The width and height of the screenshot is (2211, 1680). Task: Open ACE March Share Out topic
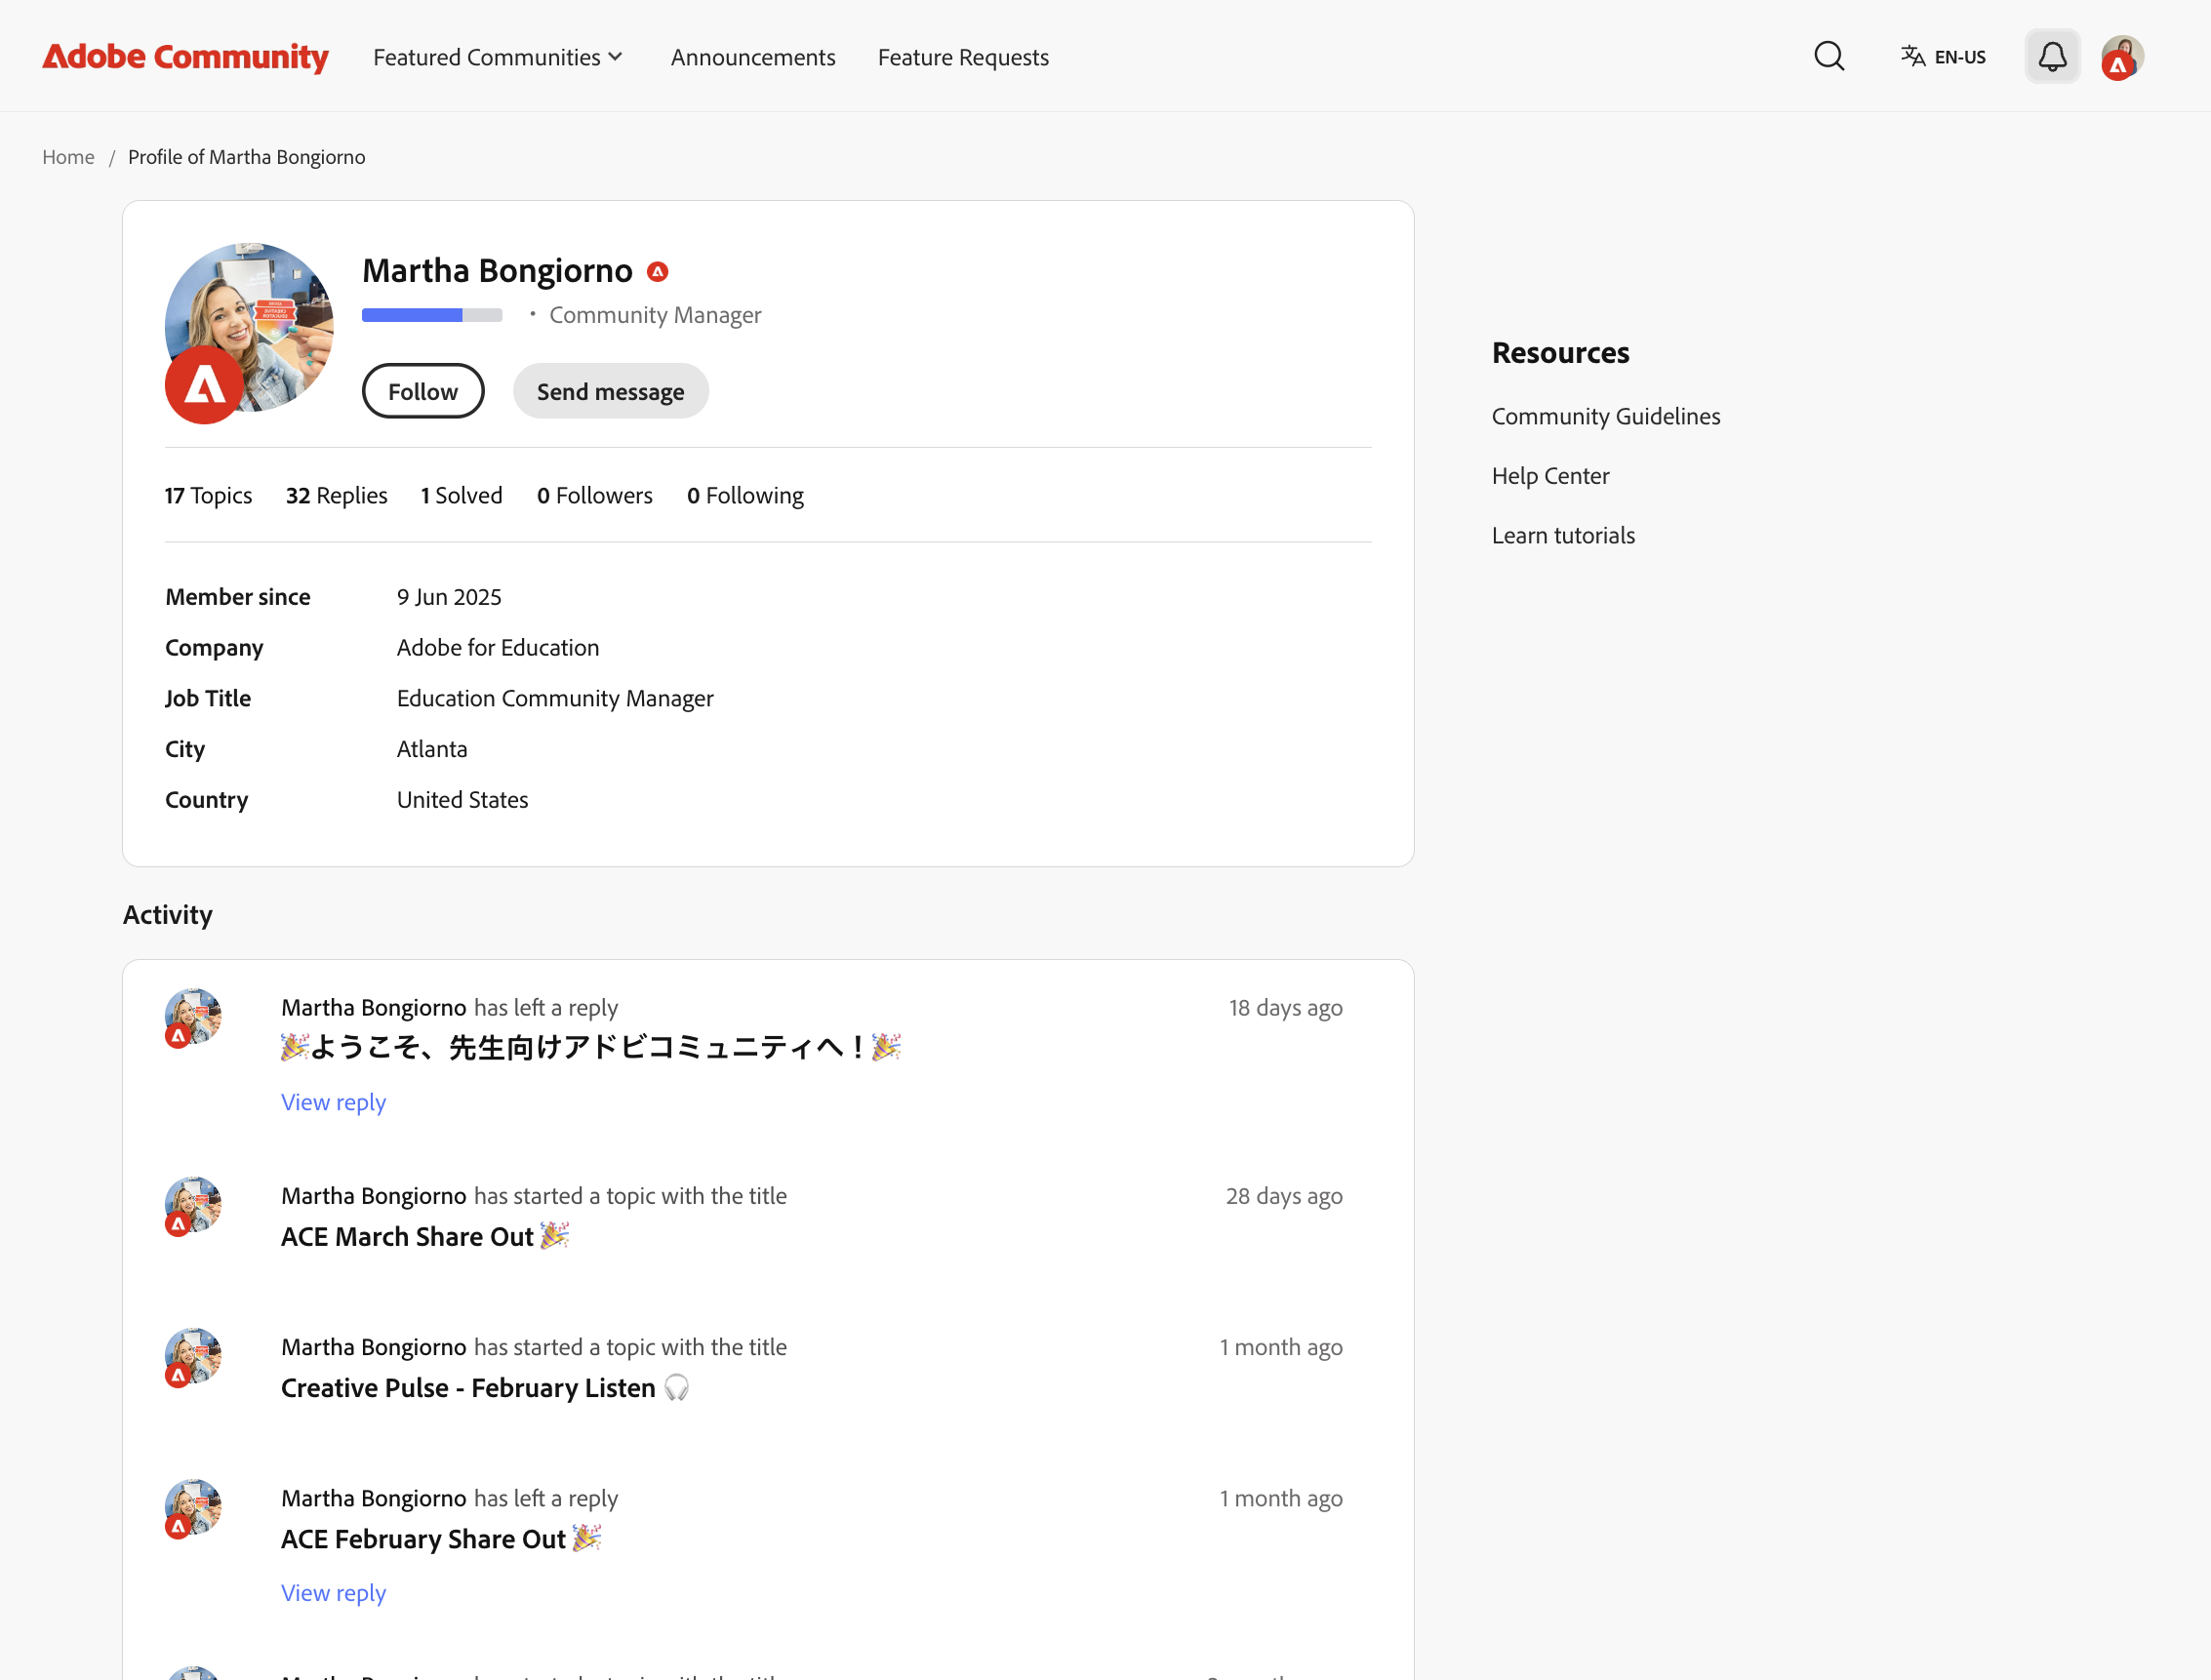(425, 1237)
